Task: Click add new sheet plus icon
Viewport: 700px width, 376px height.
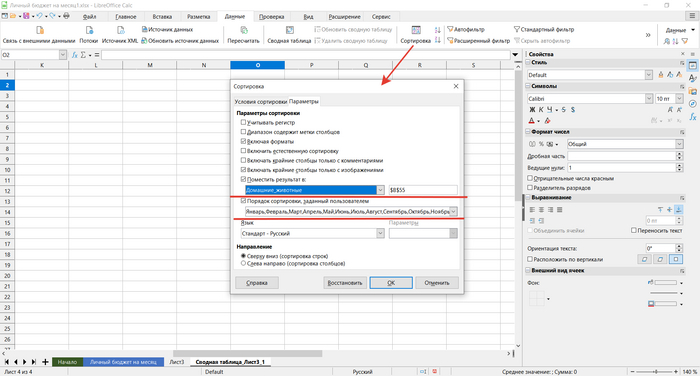Action: (45, 362)
